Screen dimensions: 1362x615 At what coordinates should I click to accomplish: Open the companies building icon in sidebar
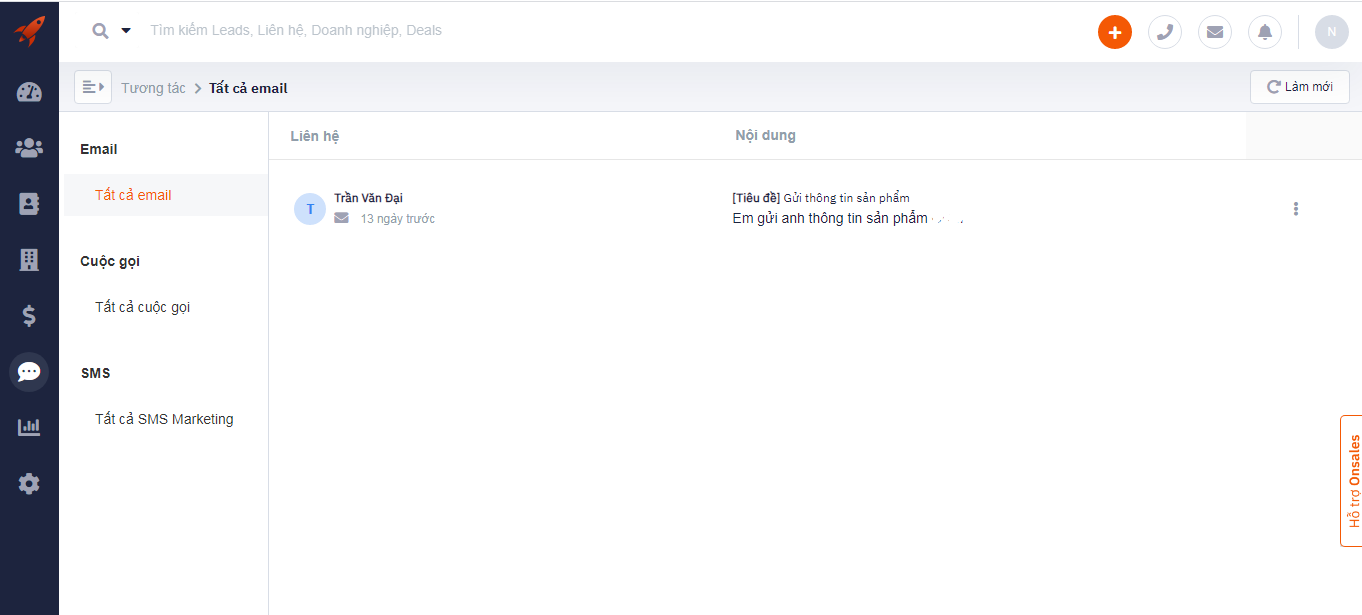click(x=29, y=260)
